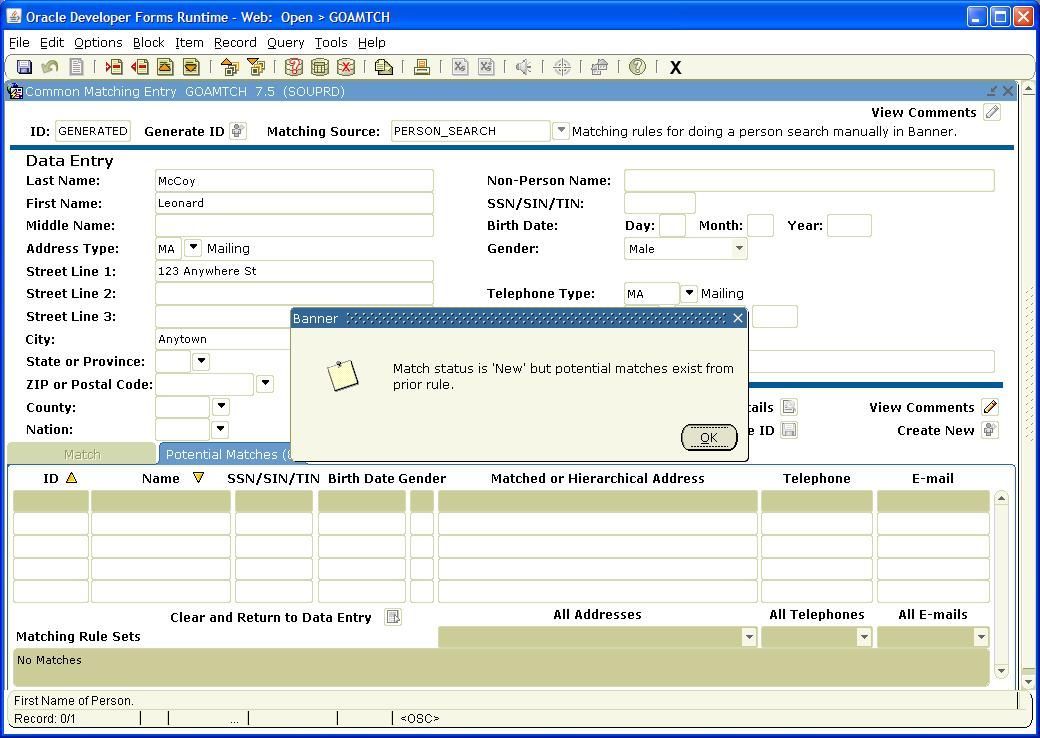The width and height of the screenshot is (1040, 738).
Task: Click the Create New icon
Action: pos(990,430)
